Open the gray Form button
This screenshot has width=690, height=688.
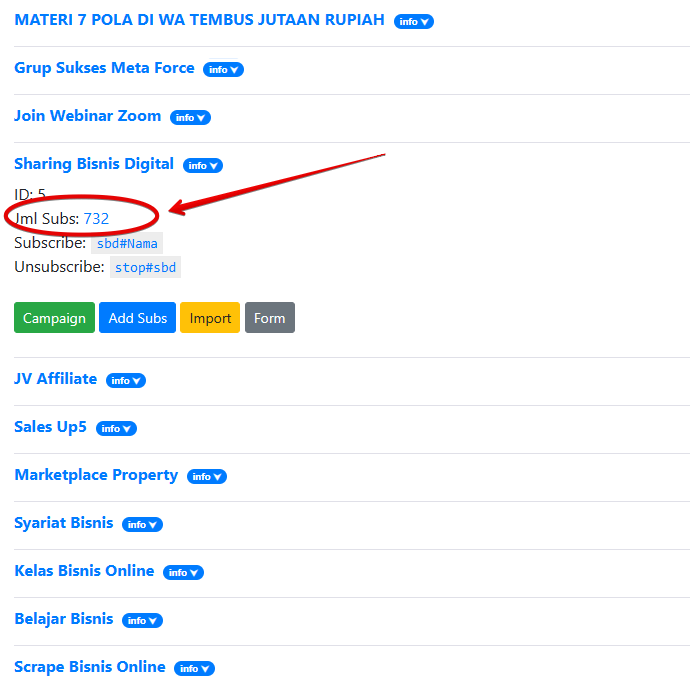[269, 318]
